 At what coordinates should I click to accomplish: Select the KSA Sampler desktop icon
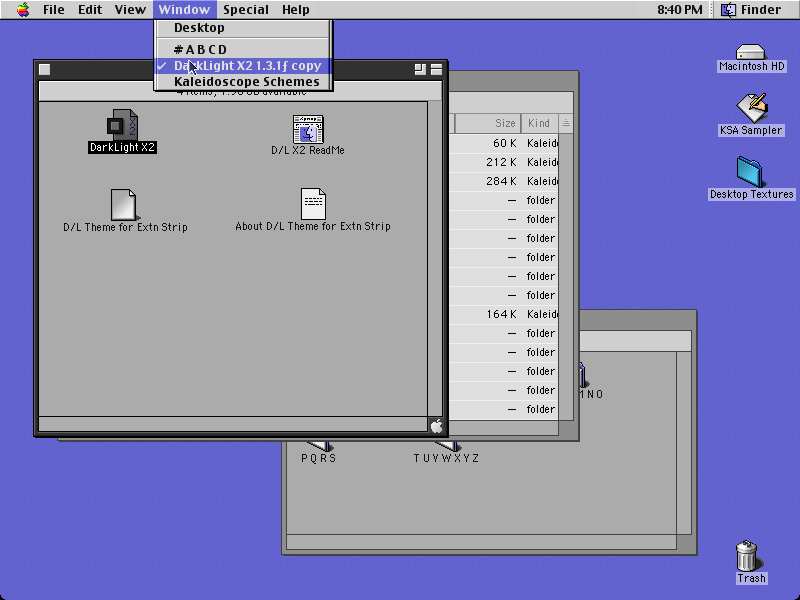pyautogui.click(x=752, y=108)
